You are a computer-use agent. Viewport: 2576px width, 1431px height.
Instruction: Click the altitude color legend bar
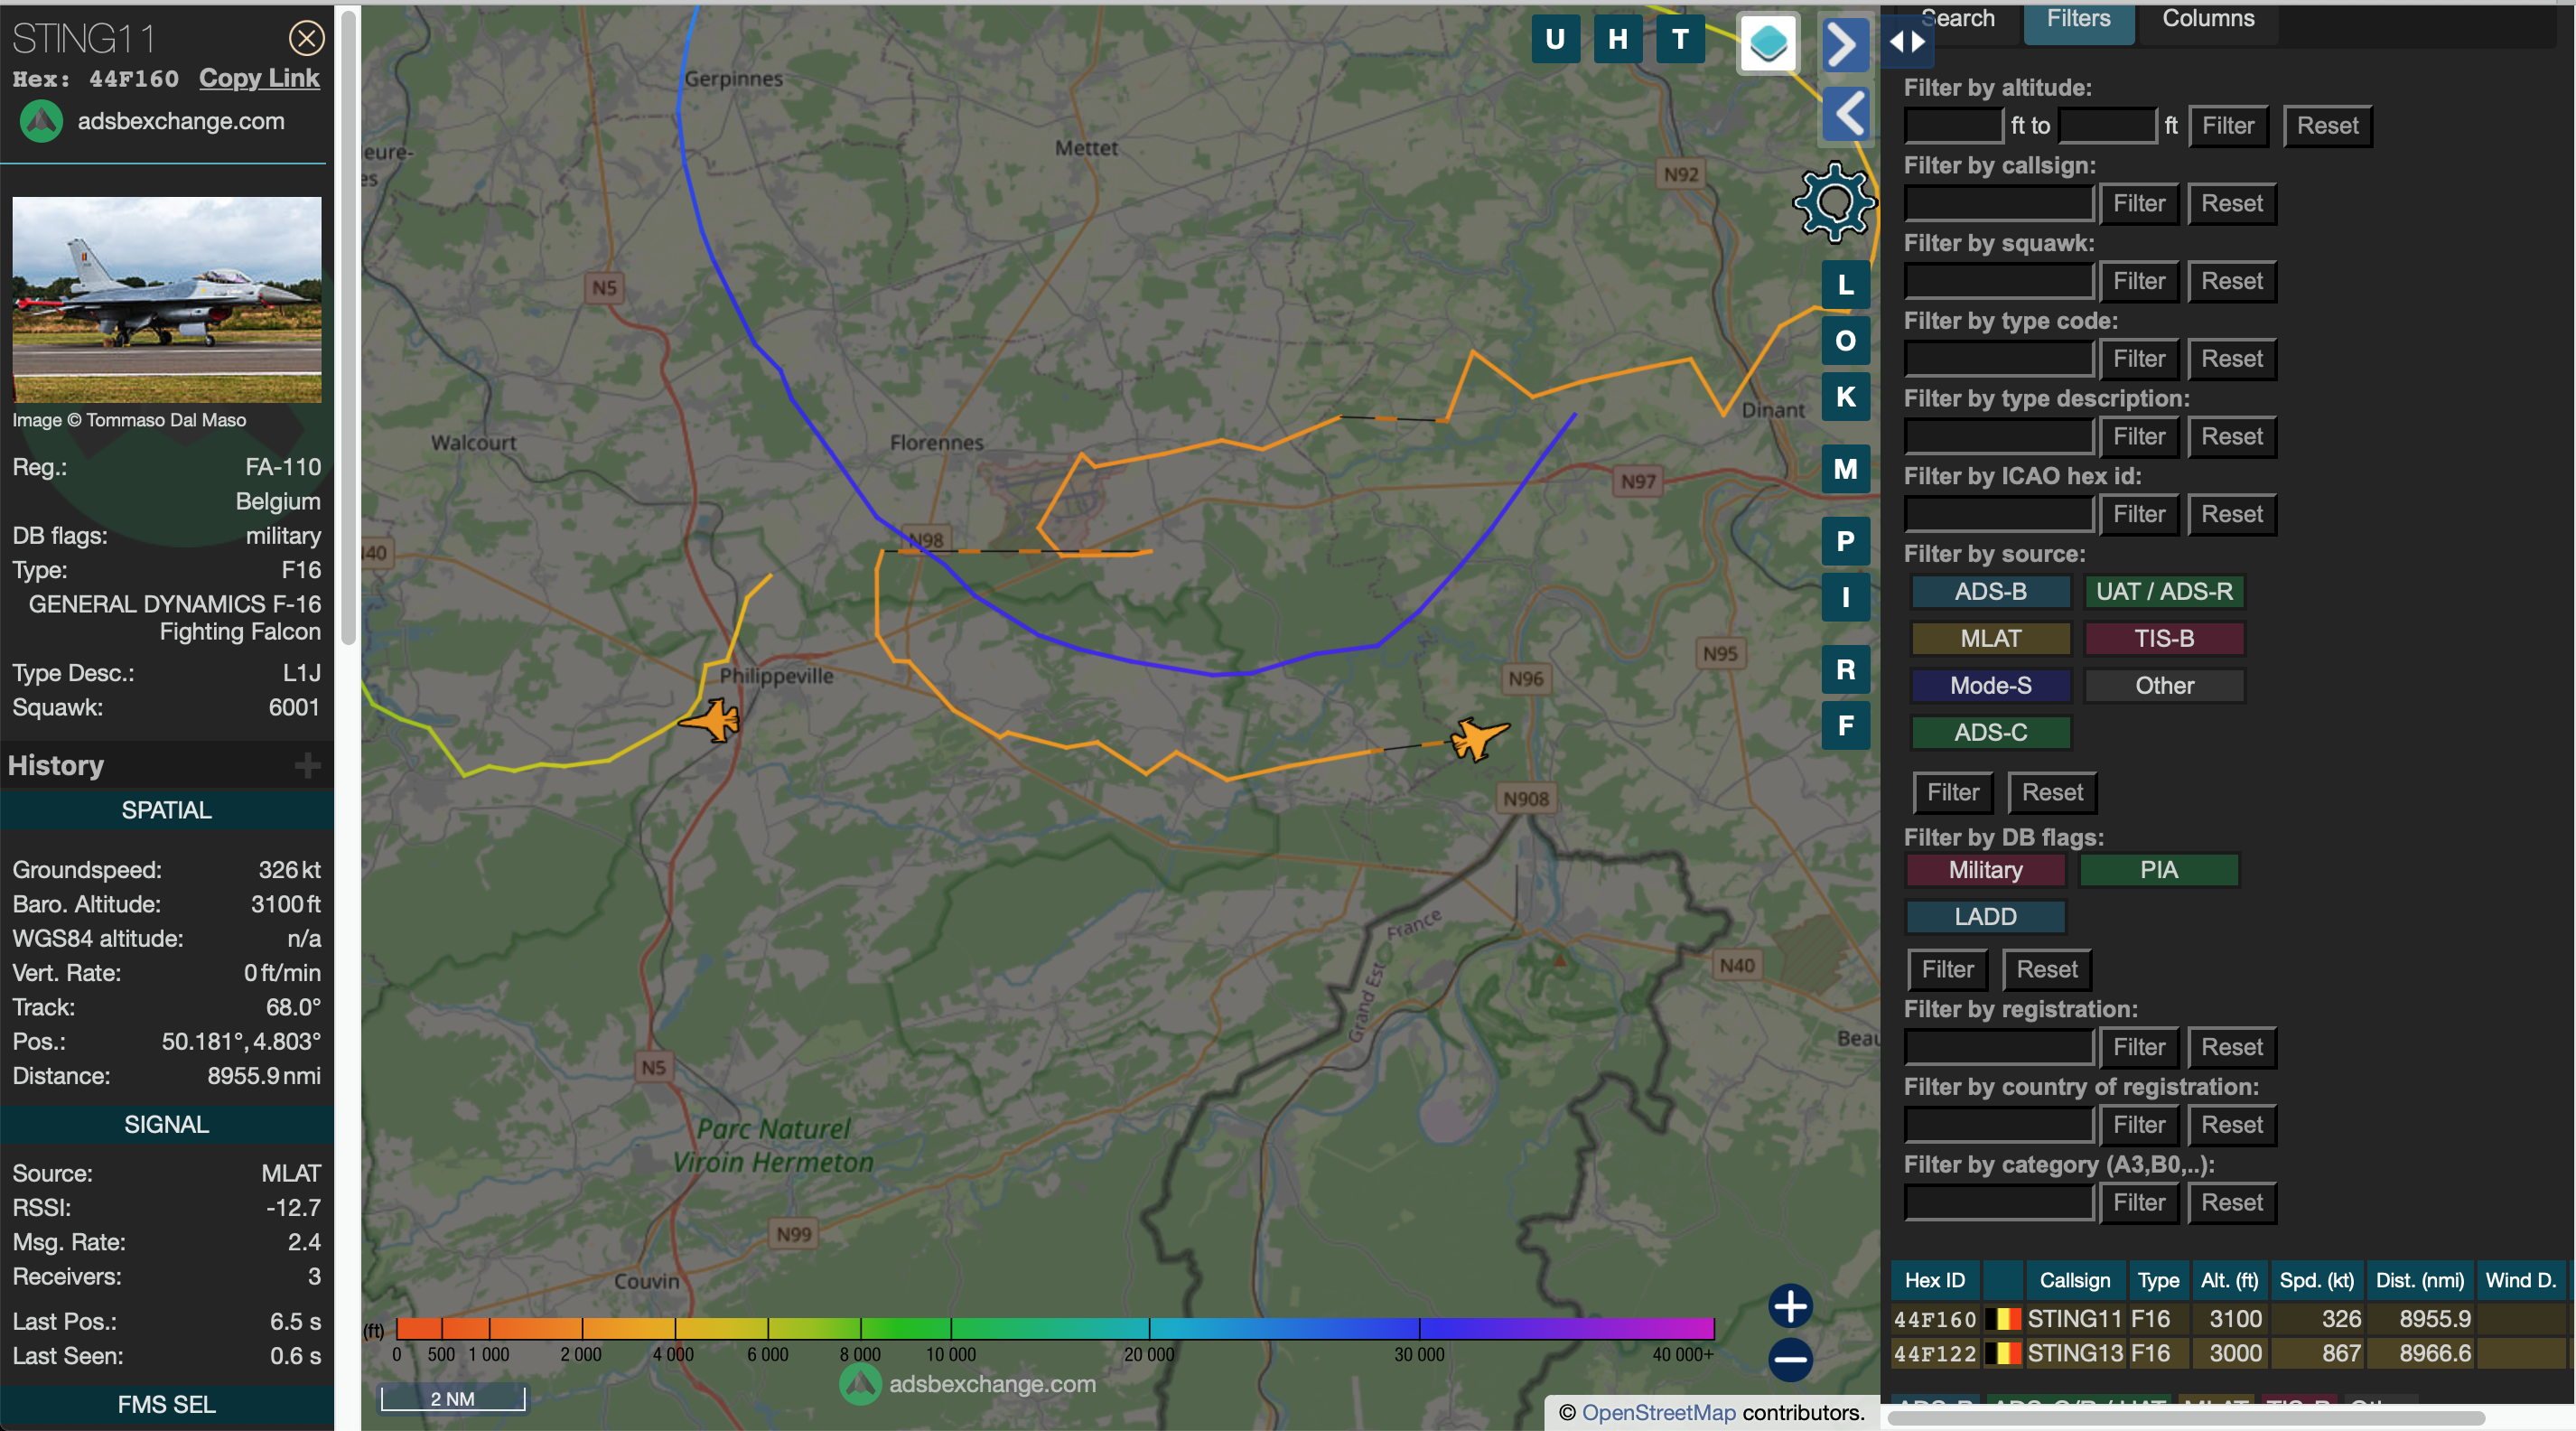pyautogui.click(x=1055, y=1328)
